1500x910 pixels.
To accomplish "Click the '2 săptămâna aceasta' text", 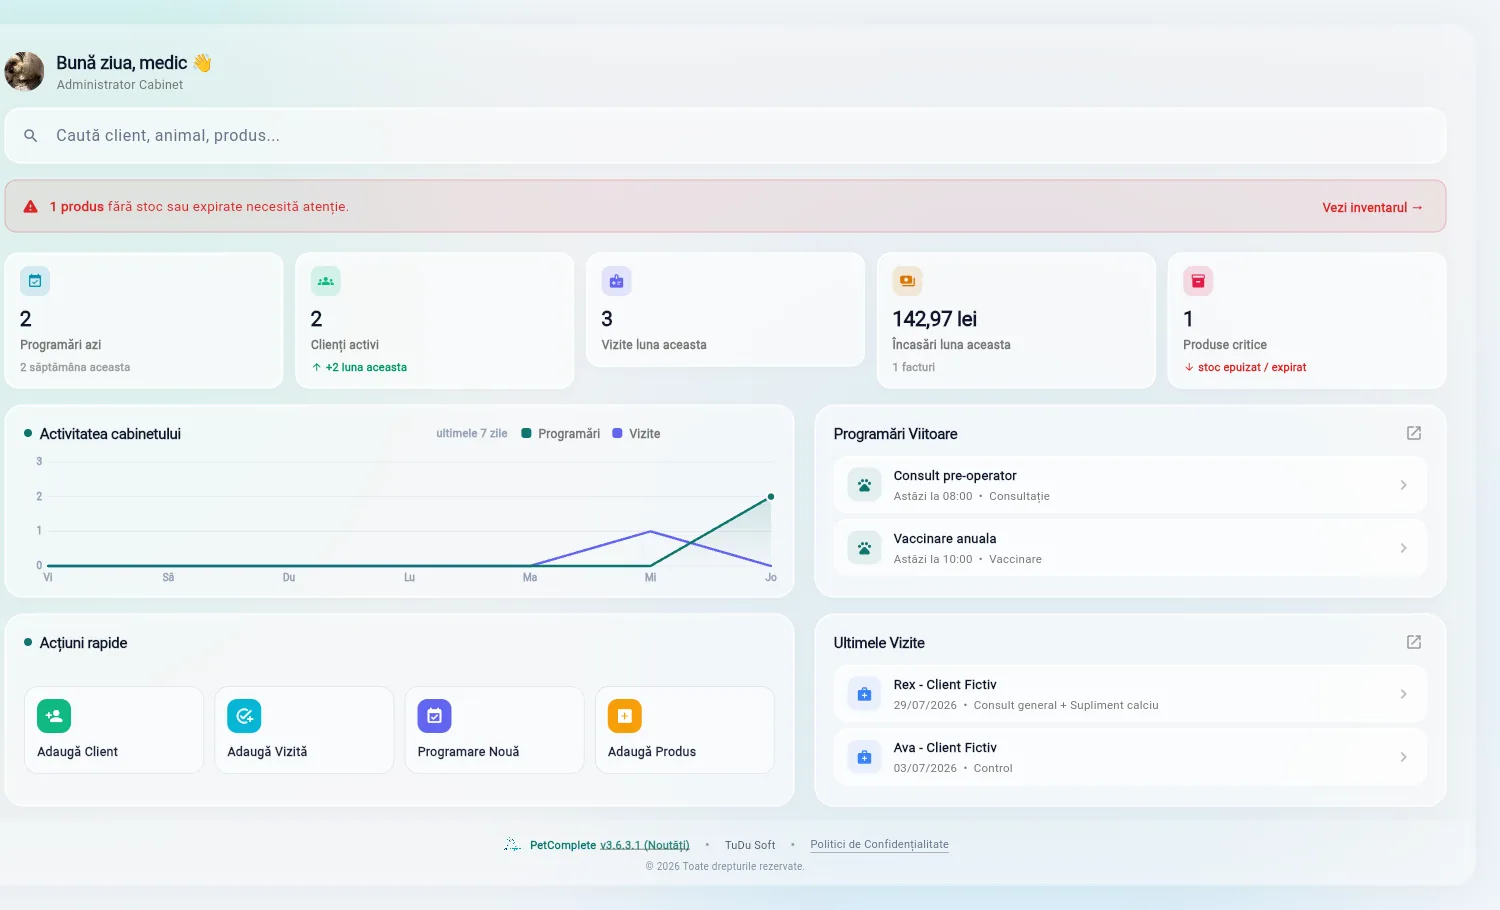I will 75,368.
